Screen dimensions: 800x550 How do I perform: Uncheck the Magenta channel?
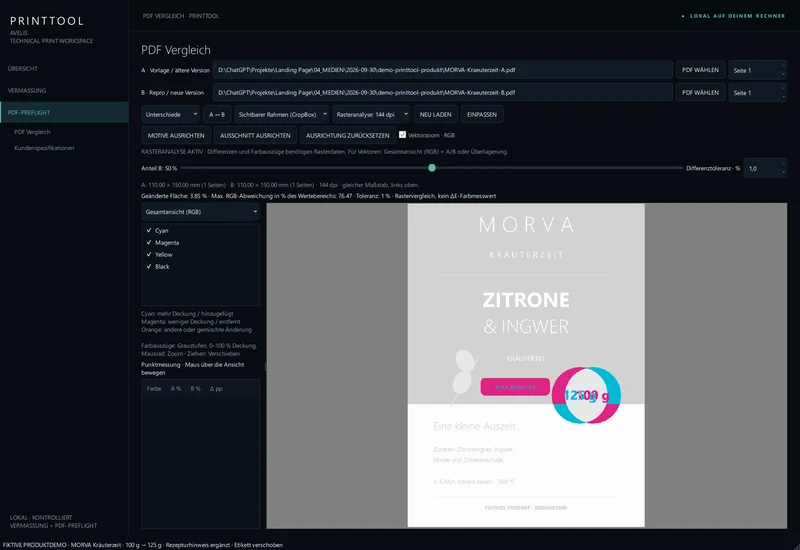149,242
